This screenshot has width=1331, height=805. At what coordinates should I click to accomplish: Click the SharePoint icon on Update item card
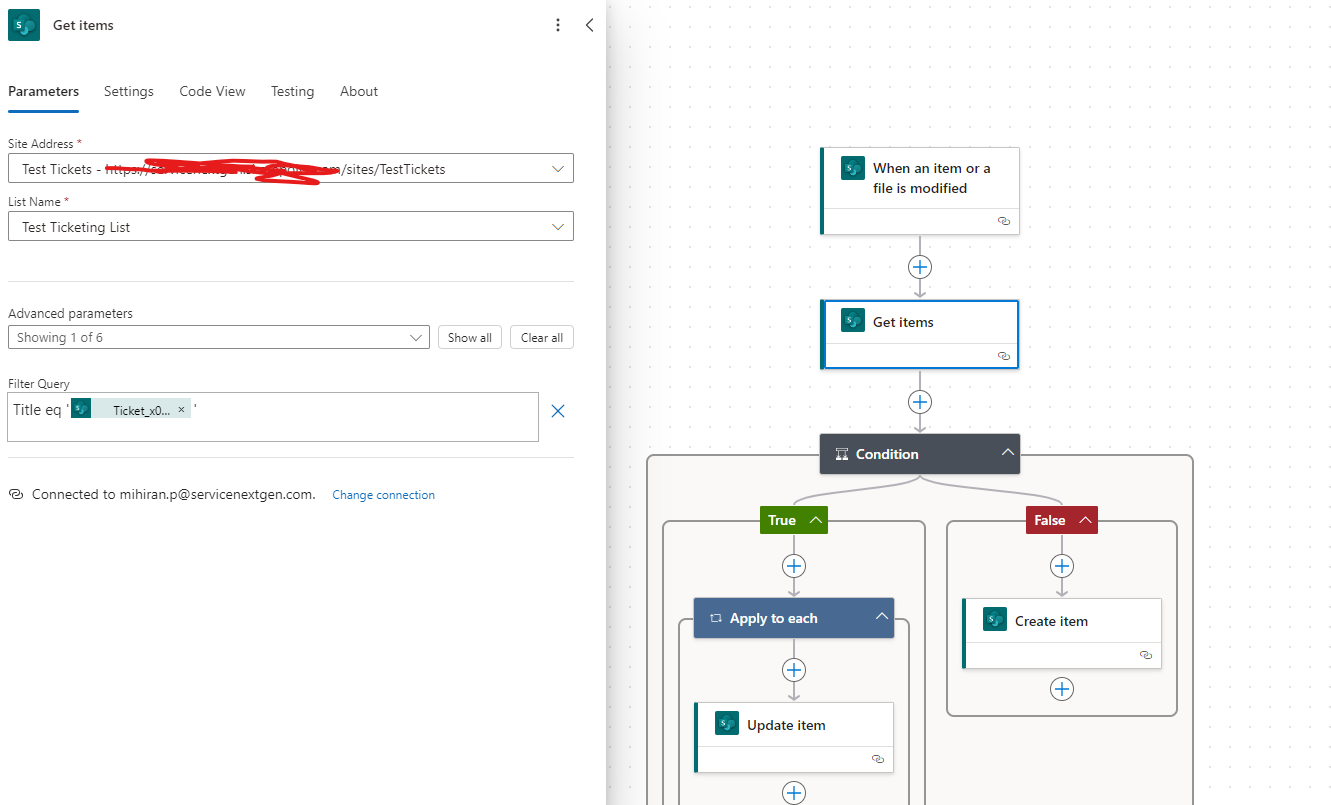coord(727,724)
